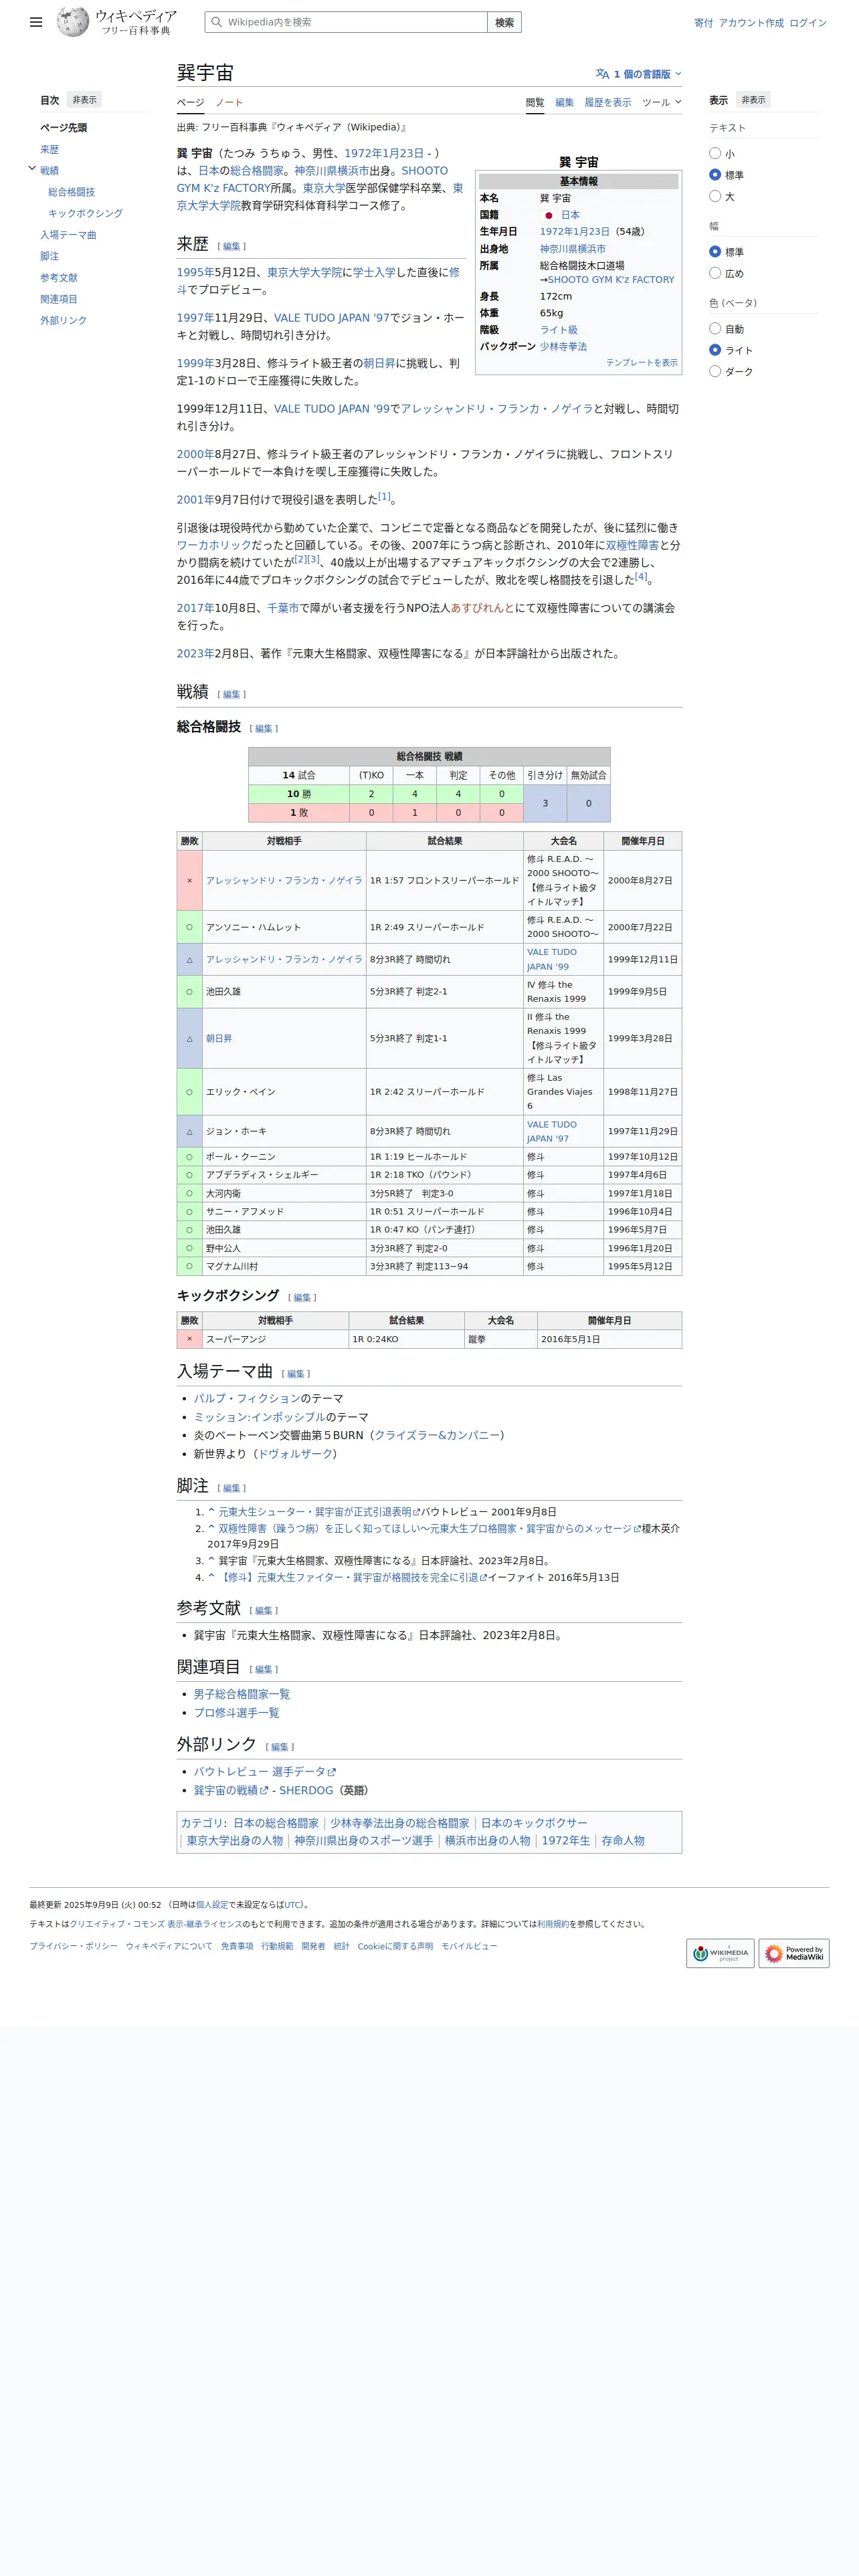Open the 履歴を表示 tab

click(x=608, y=102)
